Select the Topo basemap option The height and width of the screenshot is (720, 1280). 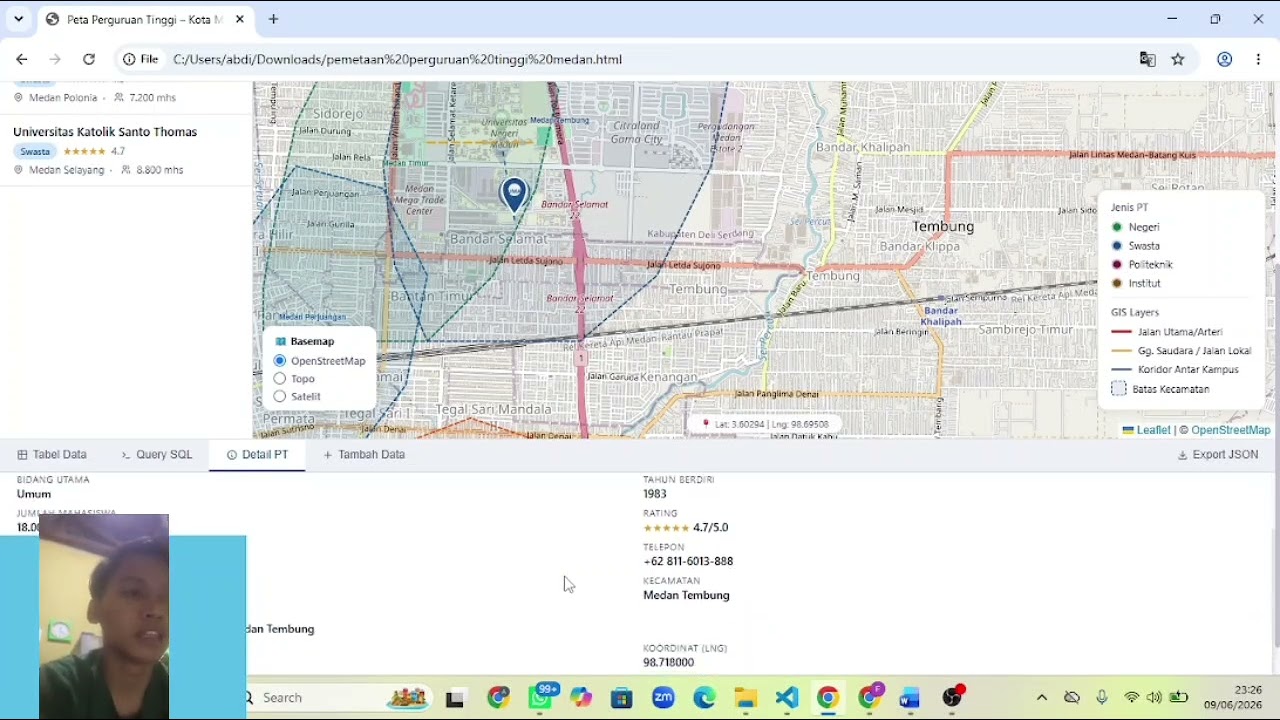(x=280, y=379)
